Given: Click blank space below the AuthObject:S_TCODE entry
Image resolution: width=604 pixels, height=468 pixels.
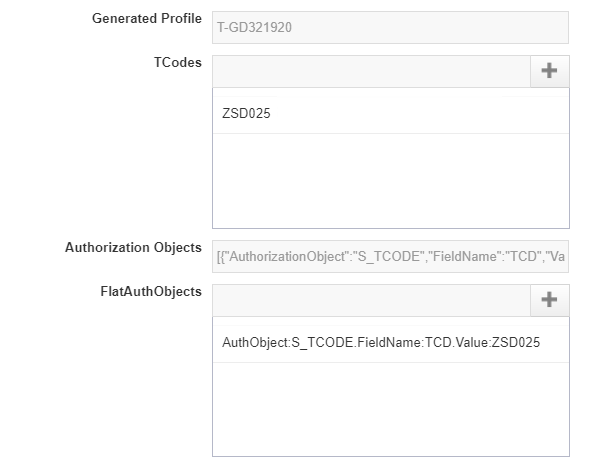Looking at the screenshot, I should [x=390, y=410].
